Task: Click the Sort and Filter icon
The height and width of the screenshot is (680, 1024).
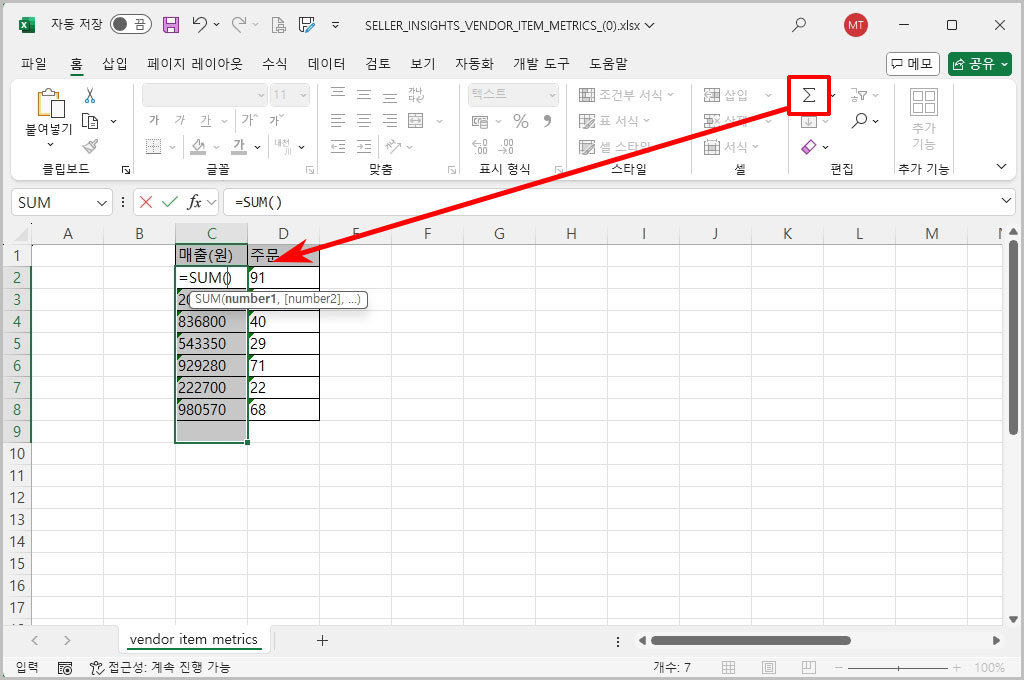Action: [859, 95]
